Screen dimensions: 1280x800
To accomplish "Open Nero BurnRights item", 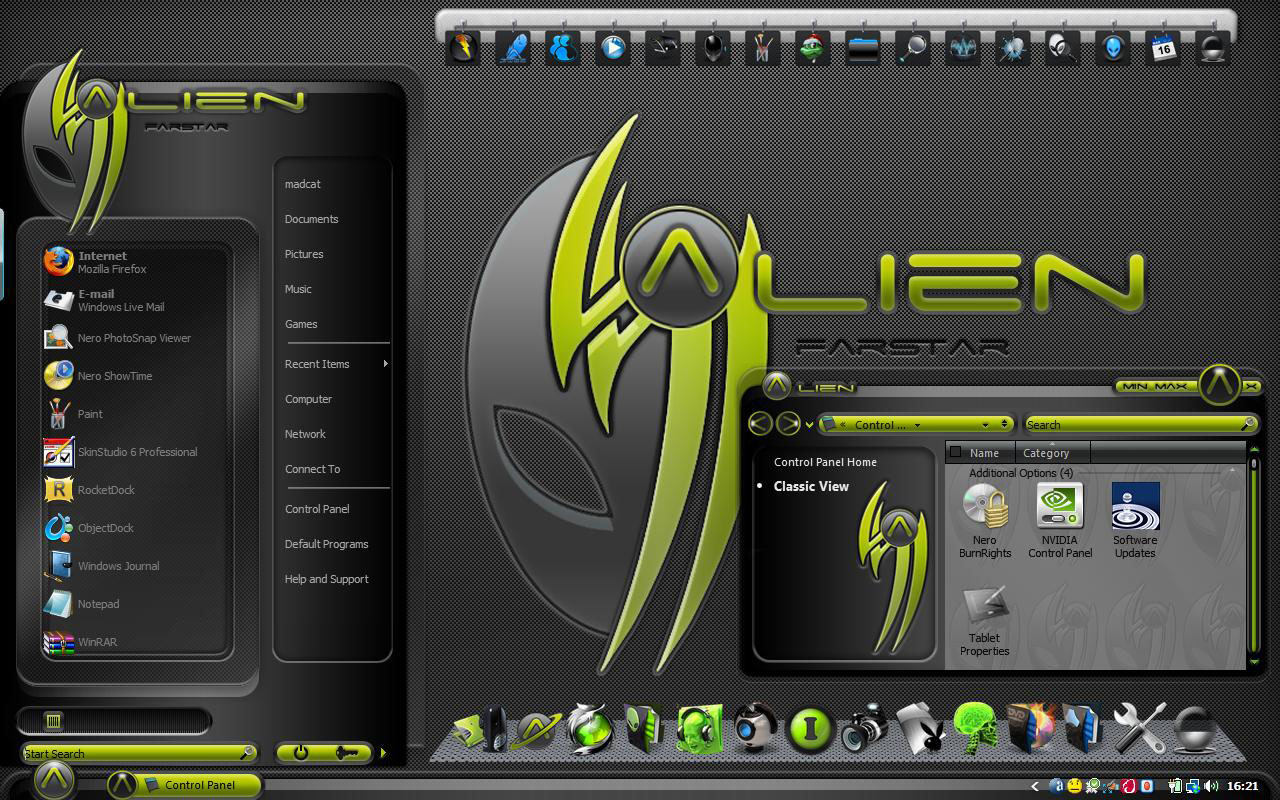I will (985, 520).
